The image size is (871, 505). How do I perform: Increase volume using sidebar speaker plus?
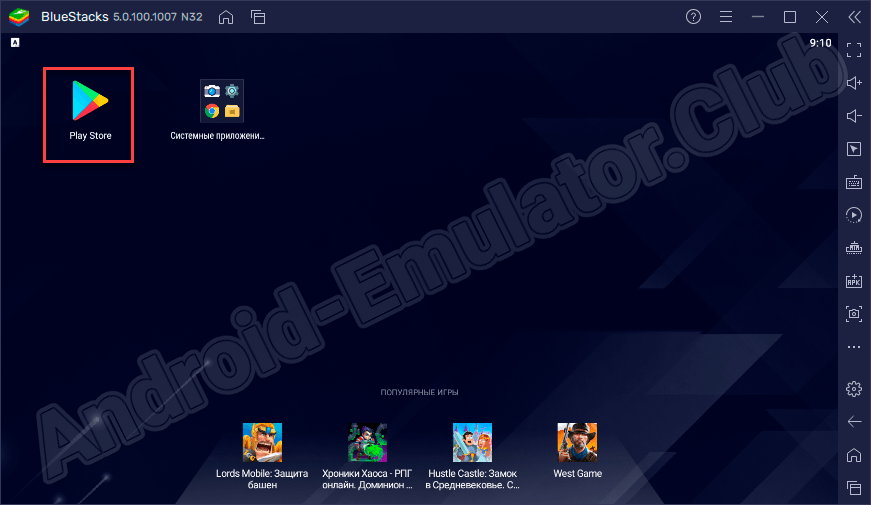pyautogui.click(x=854, y=82)
